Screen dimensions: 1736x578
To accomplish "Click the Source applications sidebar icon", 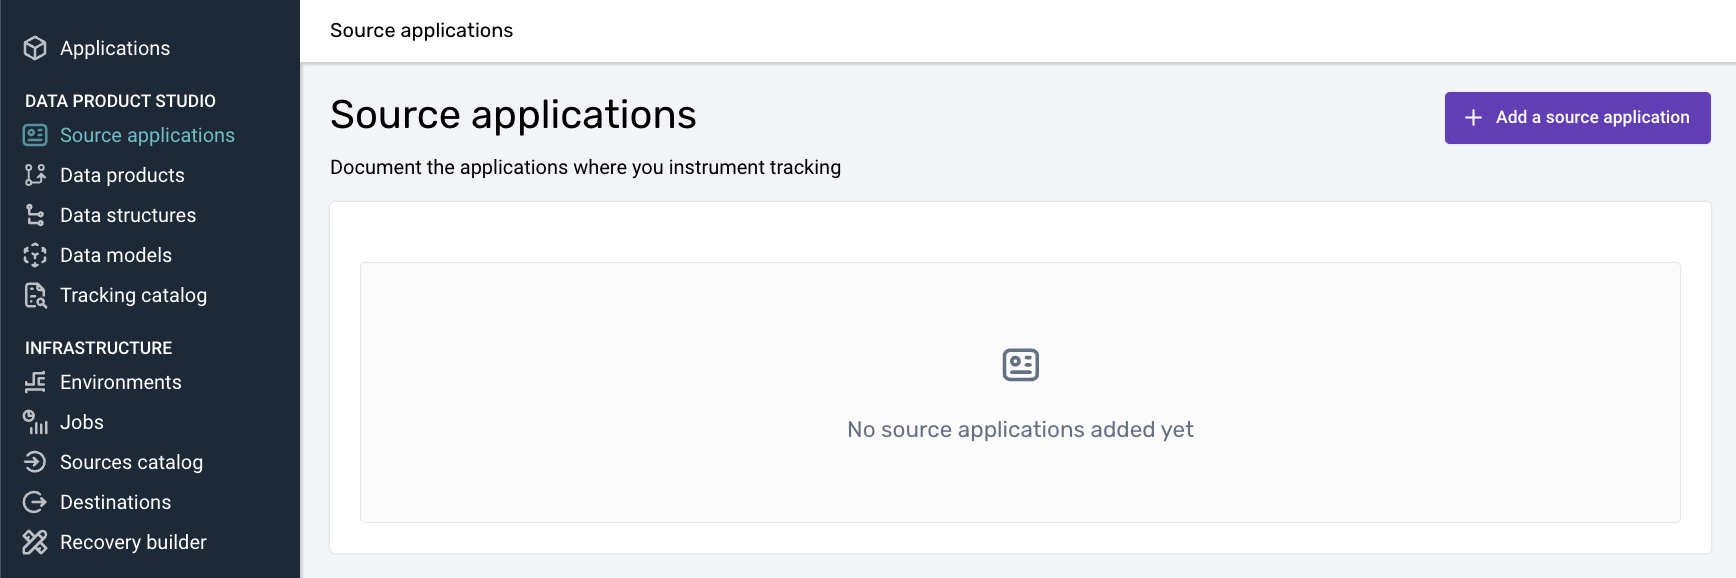I will (35, 135).
